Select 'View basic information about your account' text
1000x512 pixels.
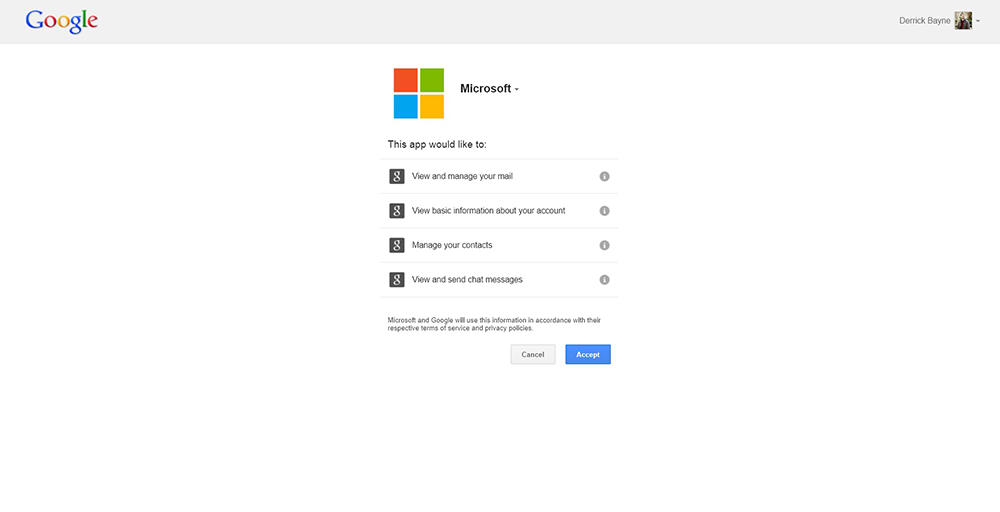pos(489,210)
